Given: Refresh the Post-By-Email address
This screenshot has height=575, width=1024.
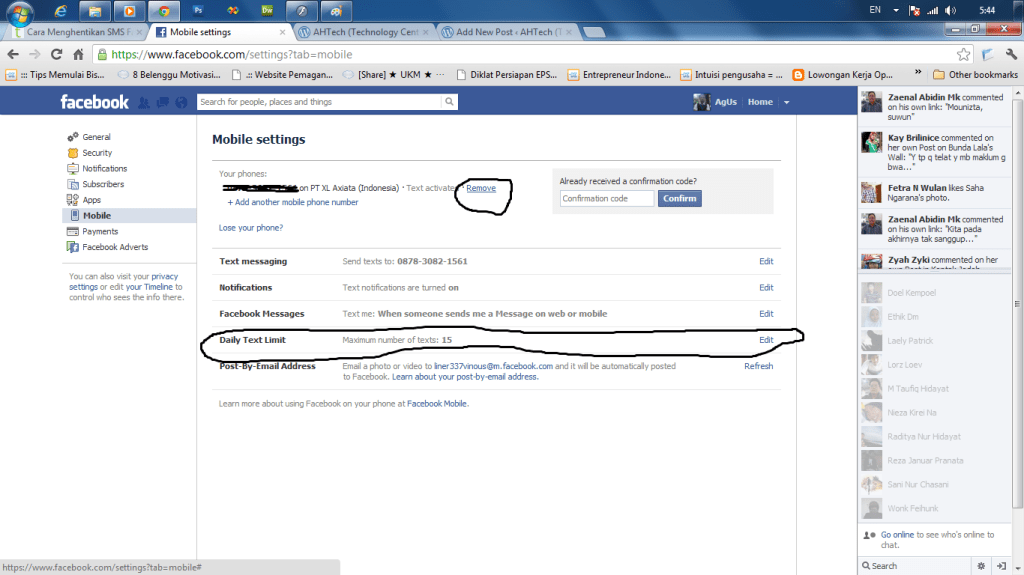Looking at the screenshot, I should pyautogui.click(x=758, y=366).
